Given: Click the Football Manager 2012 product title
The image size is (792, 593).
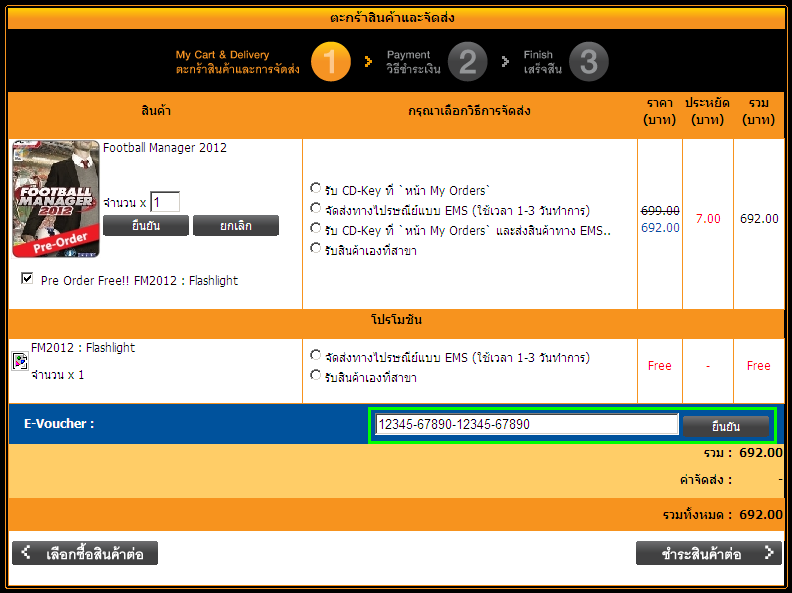Looking at the screenshot, I should click(x=165, y=147).
